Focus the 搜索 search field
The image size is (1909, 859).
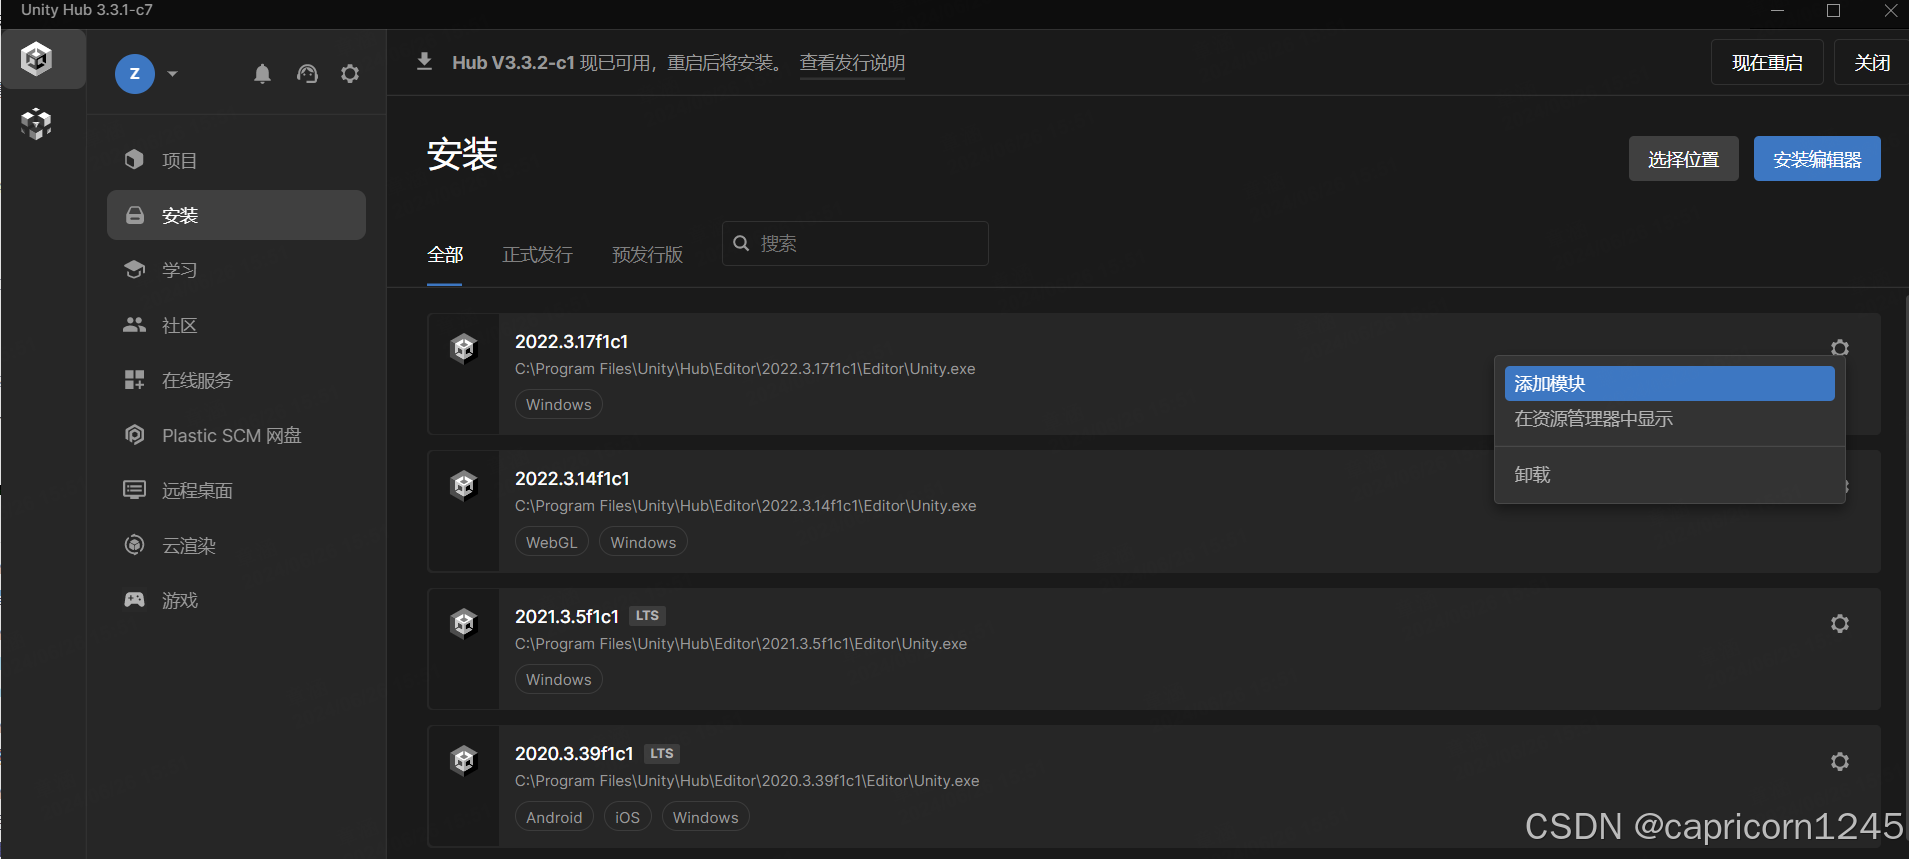coord(855,243)
